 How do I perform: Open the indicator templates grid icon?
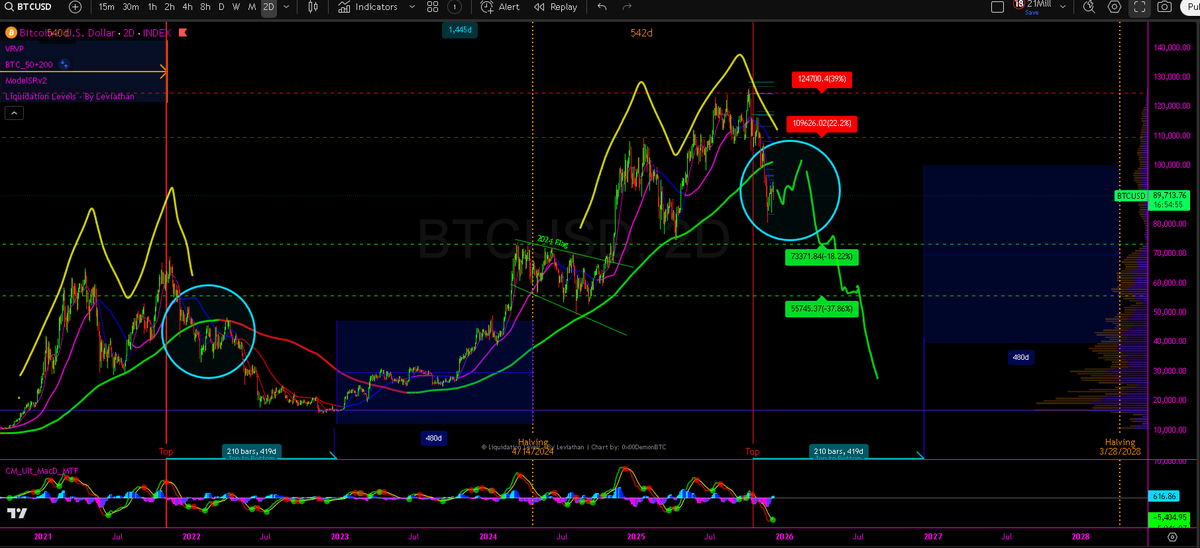click(433, 7)
